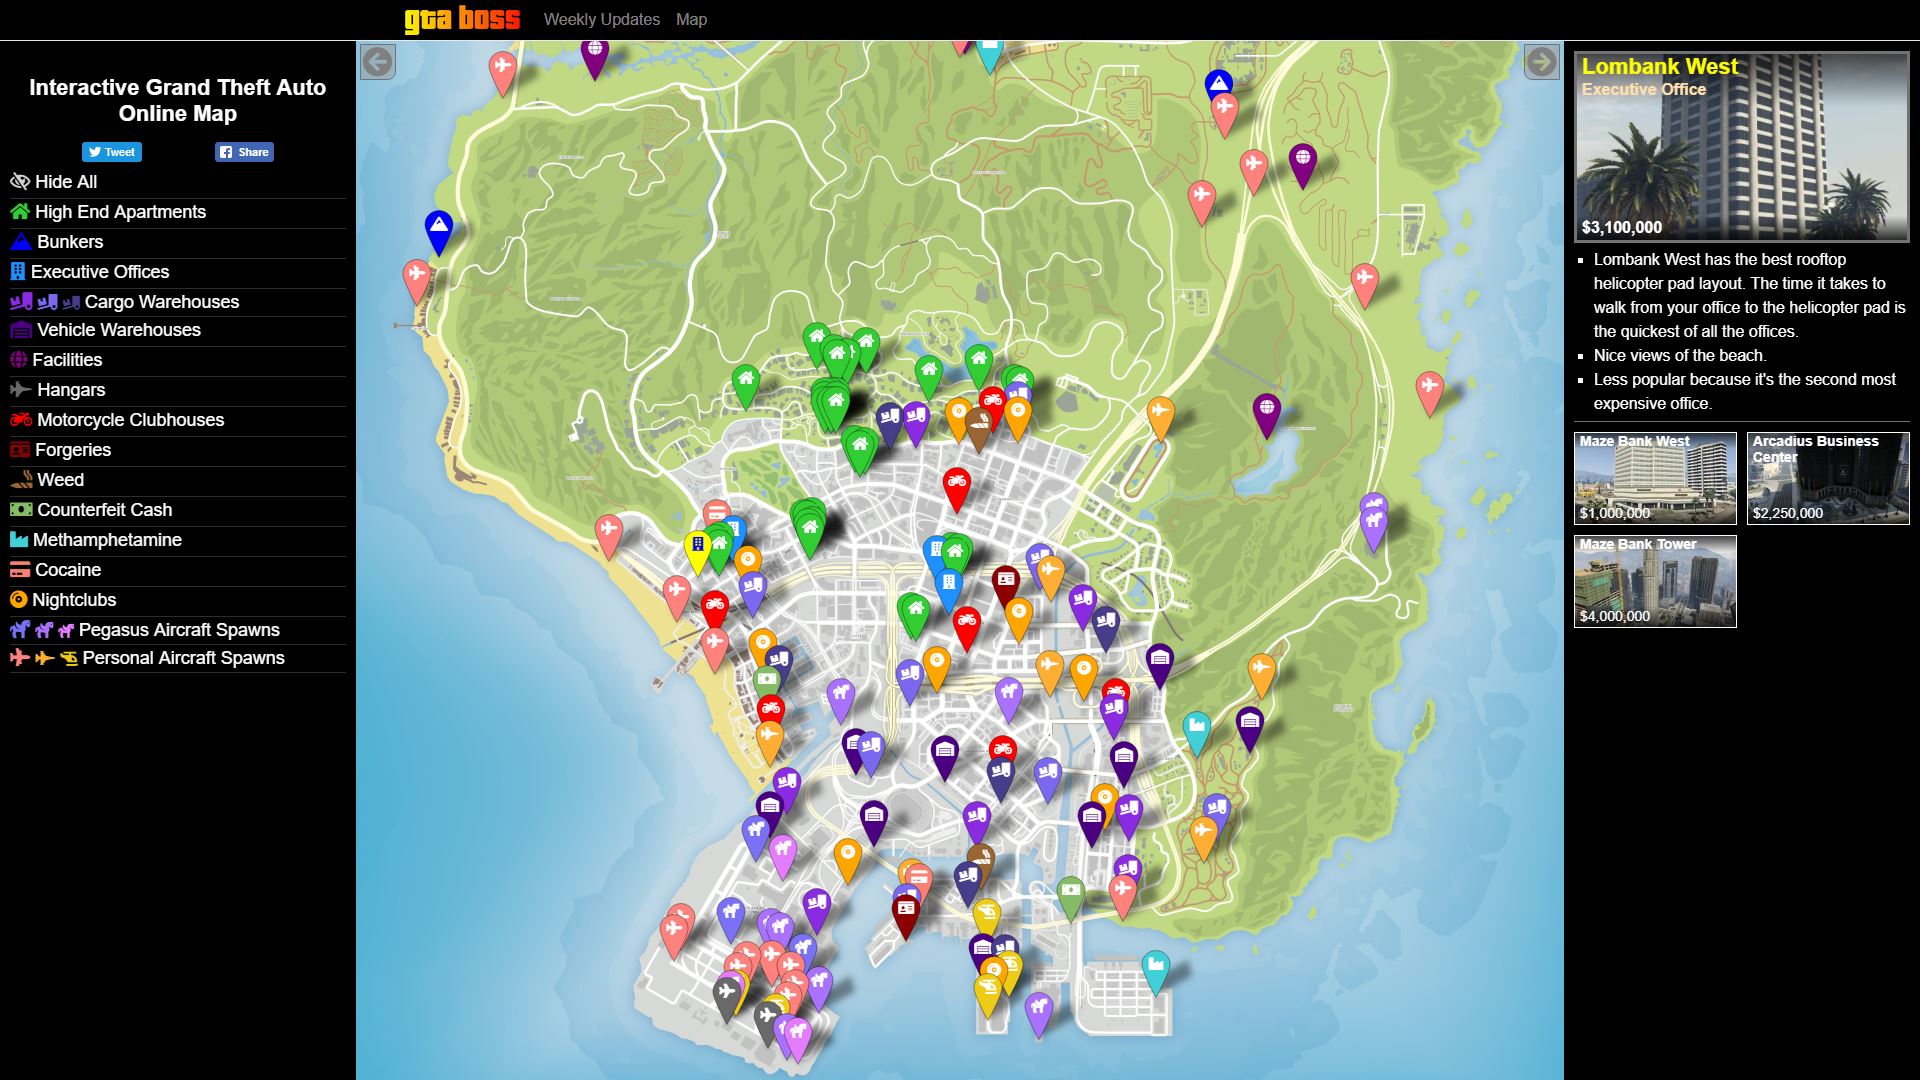The width and height of the screenshot is (1920, 1080).
Task: Toggle Hide All markers
Action: pyautogui.click(x=54, y=182)
